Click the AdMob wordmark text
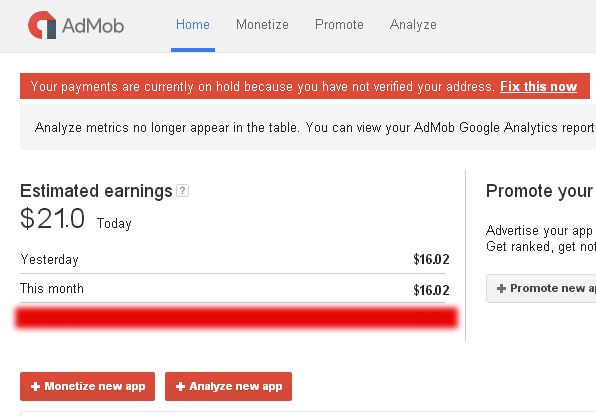596x416 pixels. tap(93, 25)
